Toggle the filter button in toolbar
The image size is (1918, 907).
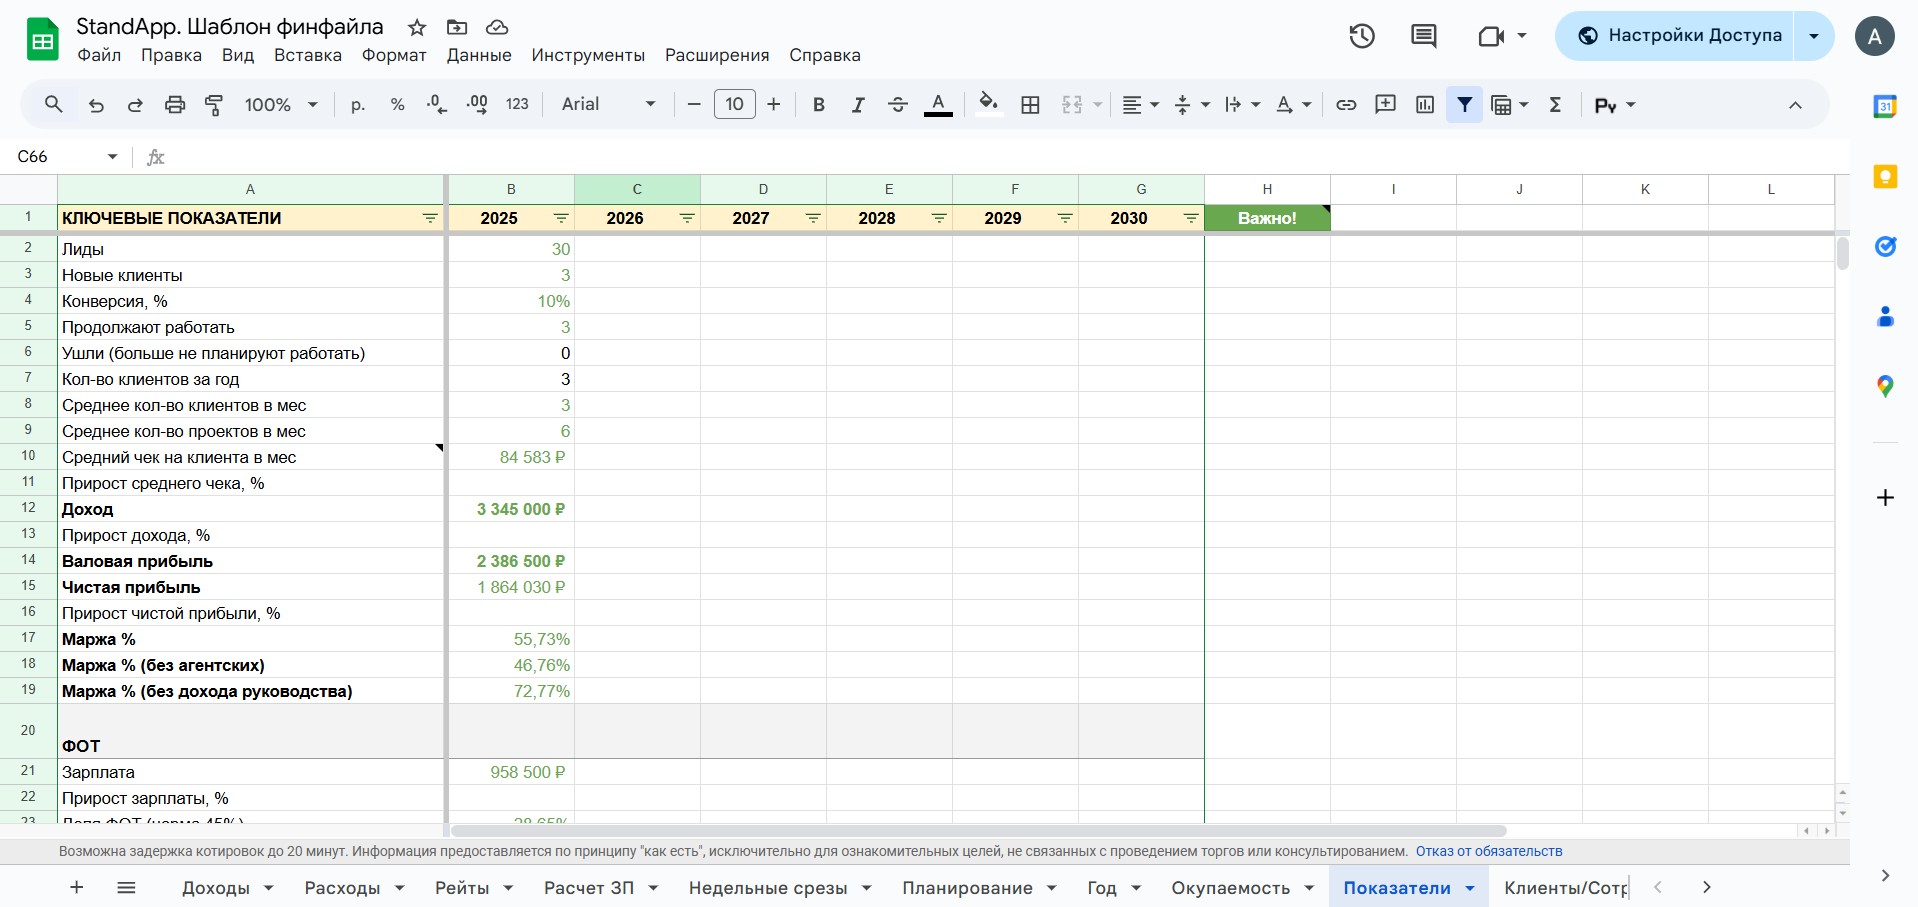tap(1464, 104)
